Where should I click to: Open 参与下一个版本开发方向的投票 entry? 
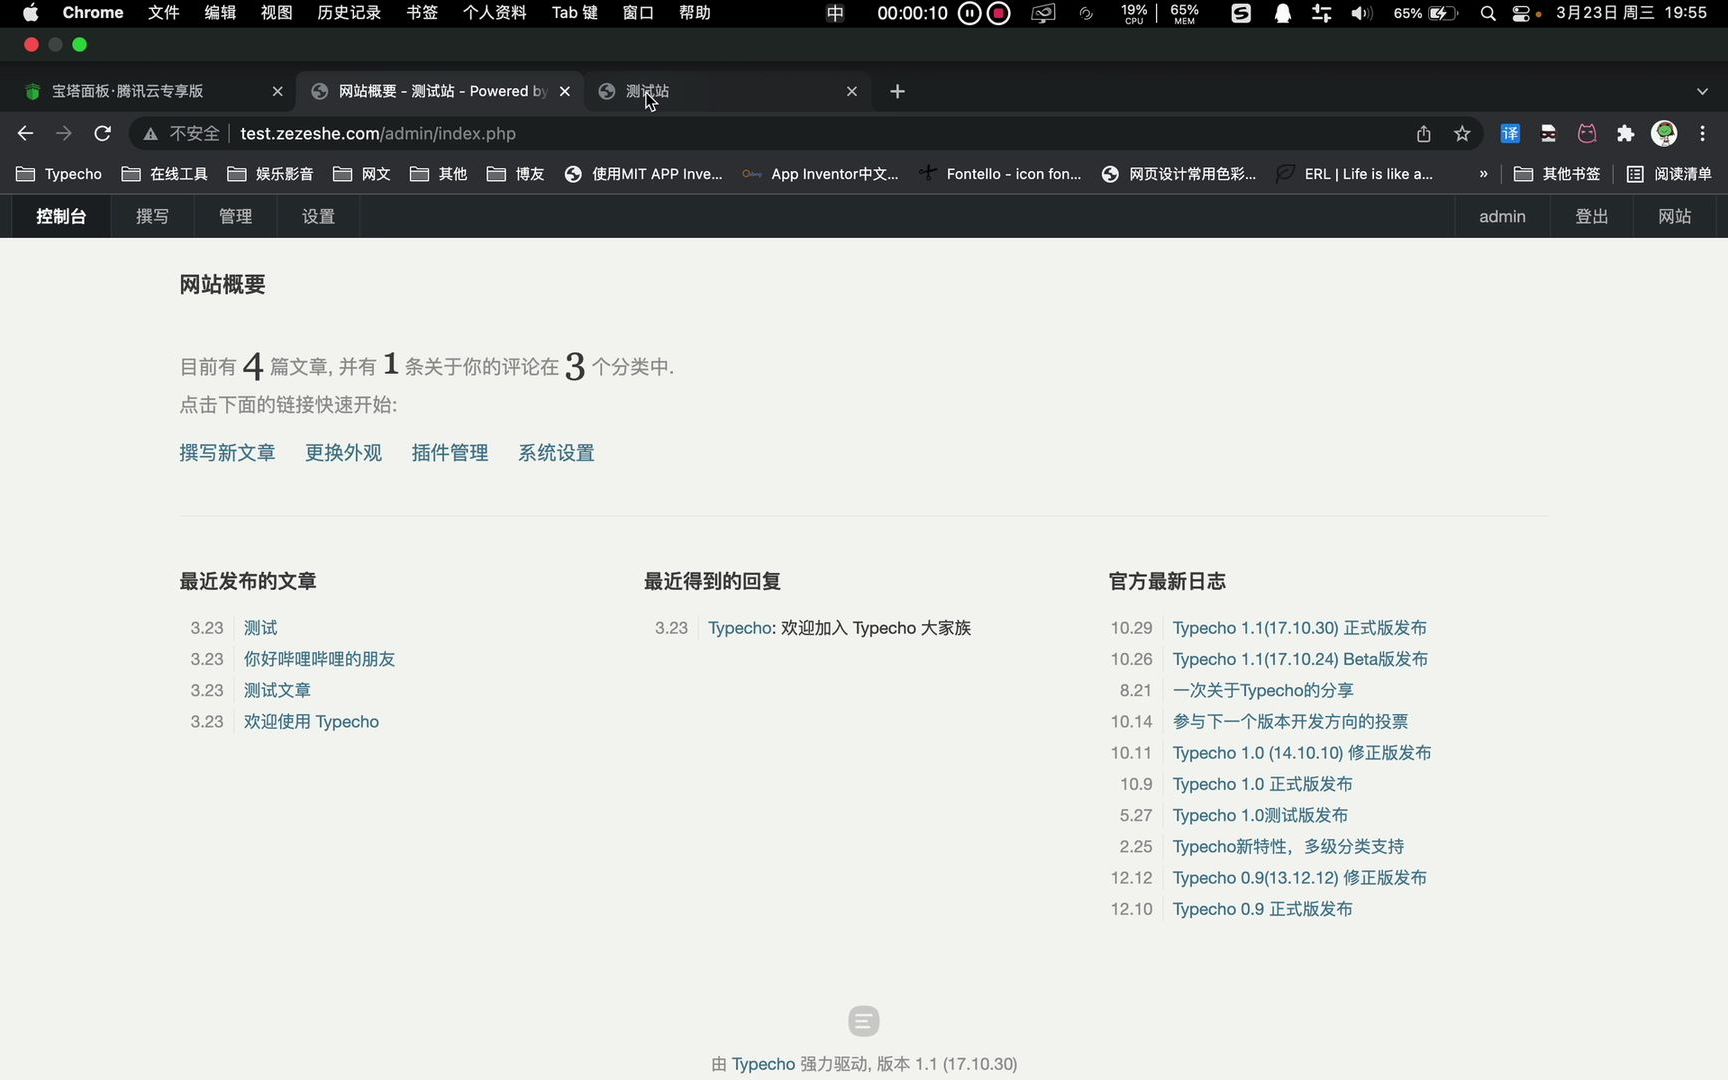(x=1290, y=721)
